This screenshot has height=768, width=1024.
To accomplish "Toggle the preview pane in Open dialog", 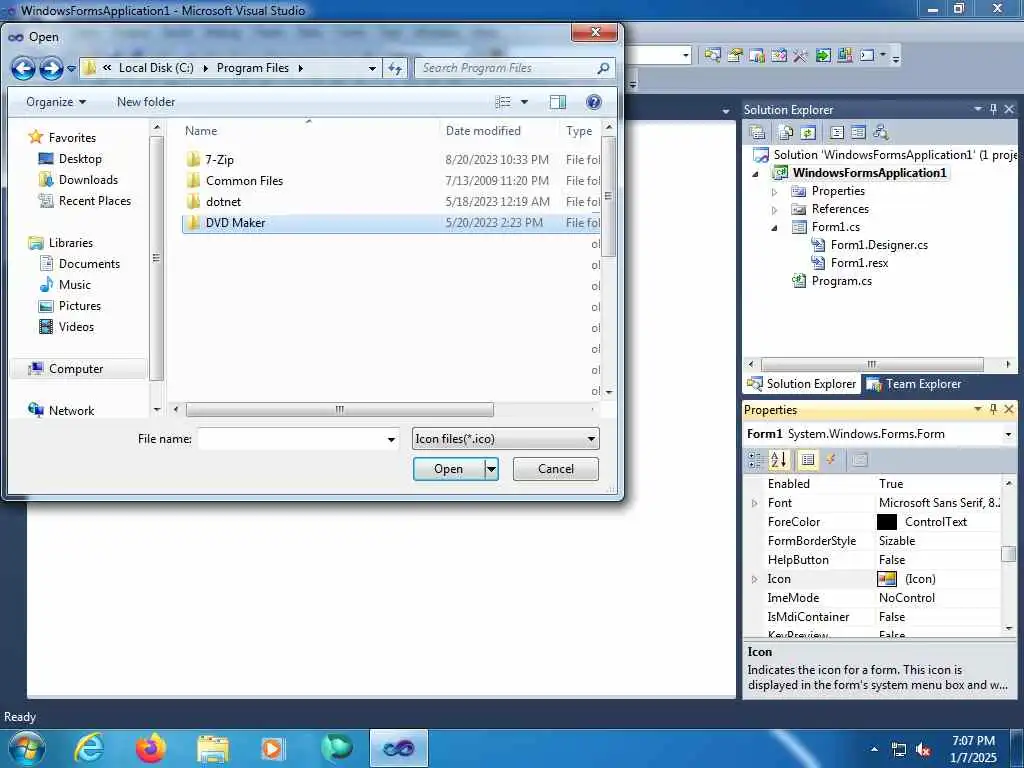I will tap(558, 102).
